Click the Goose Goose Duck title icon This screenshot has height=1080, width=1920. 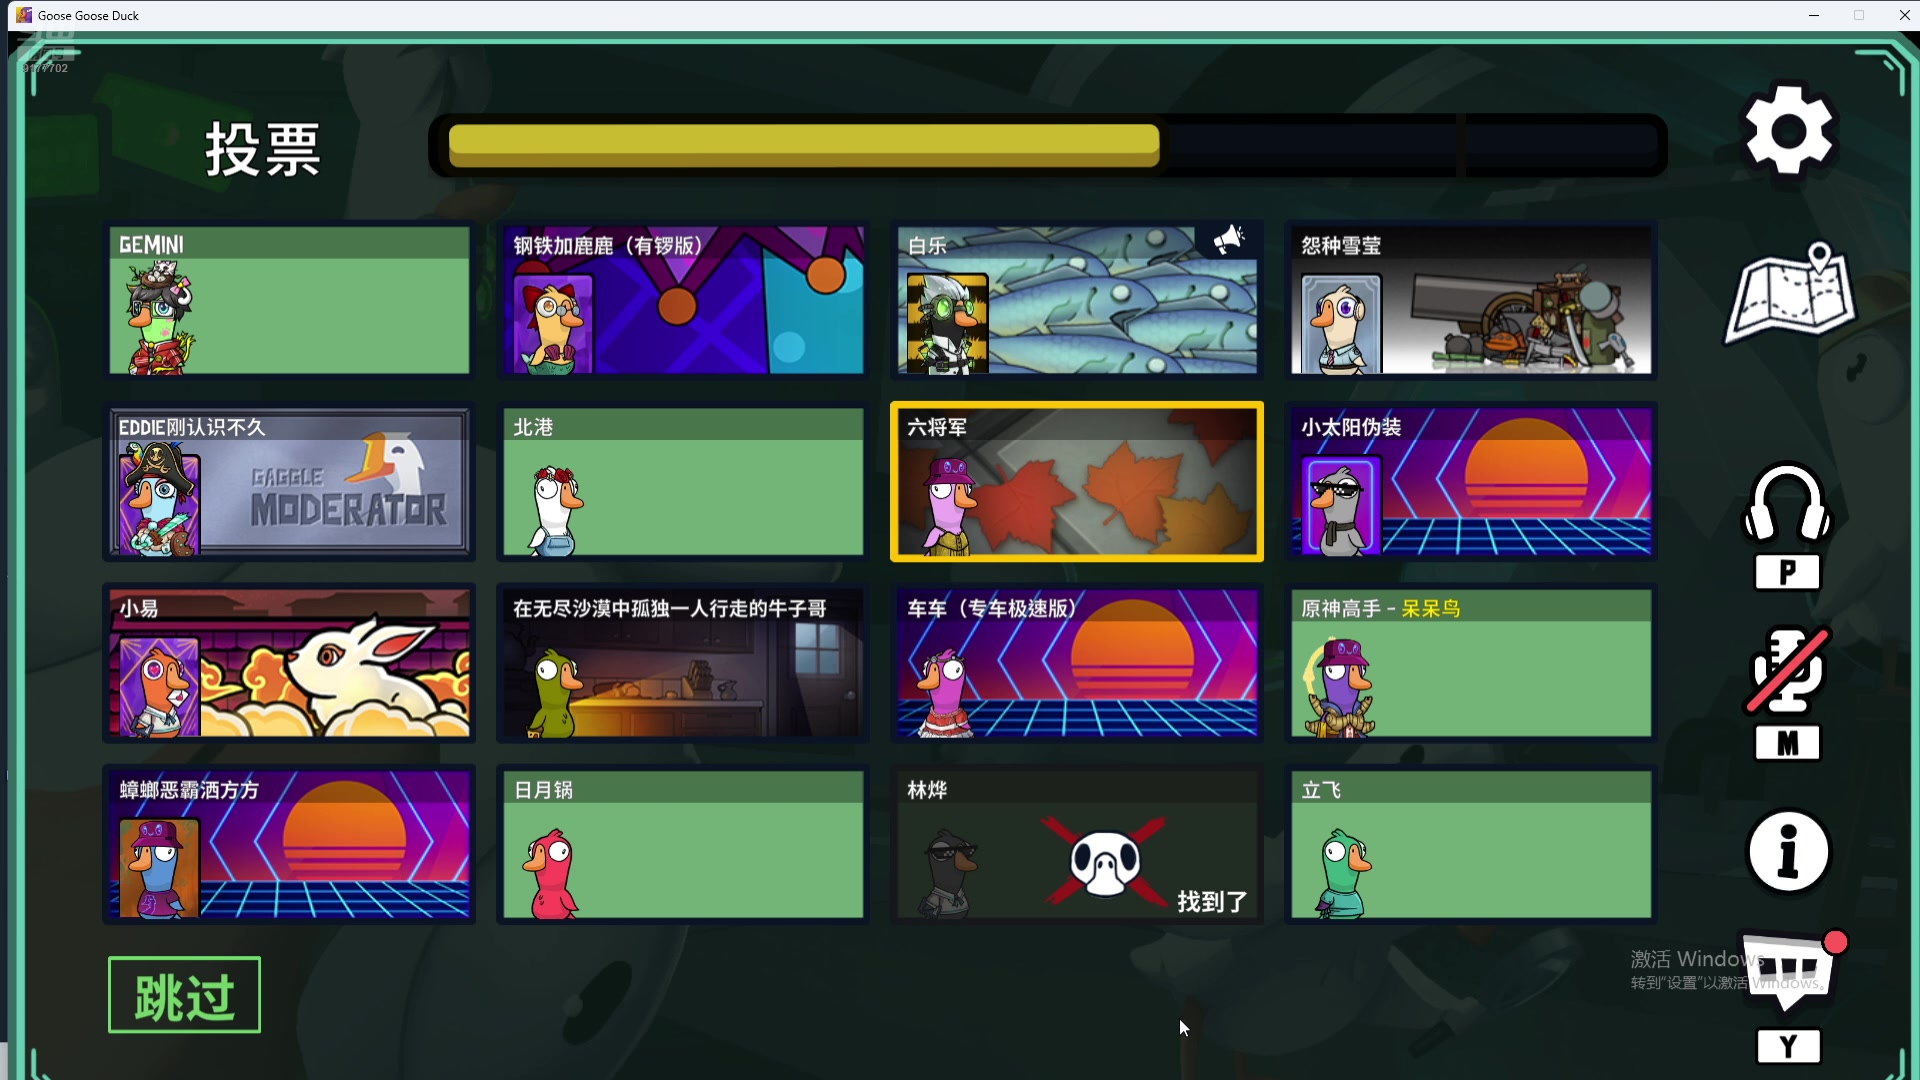[x=24, y=15]
